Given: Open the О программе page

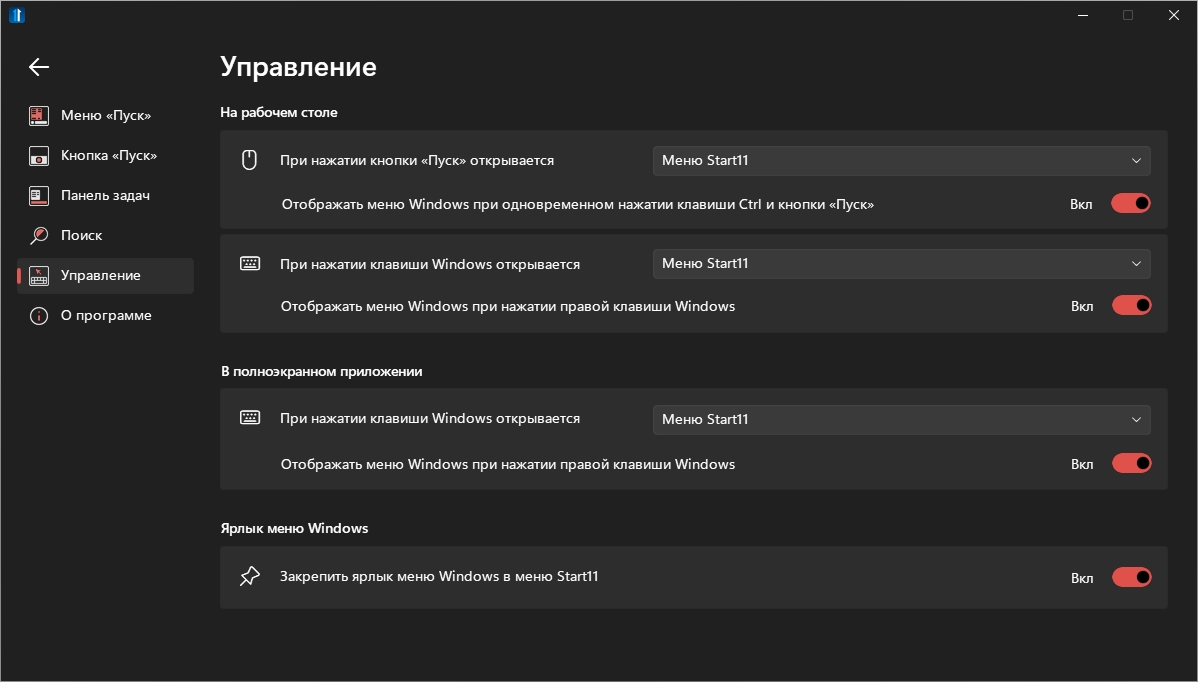Looking at the screenshot, I should (106, 316).
